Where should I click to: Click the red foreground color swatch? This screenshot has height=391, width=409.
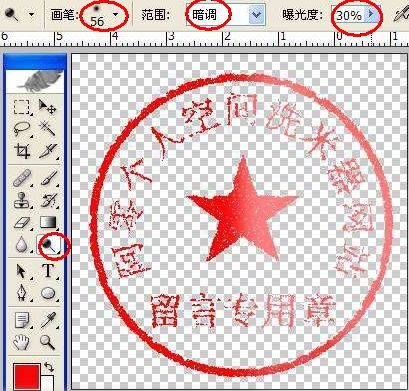click(x=27, y=377)
